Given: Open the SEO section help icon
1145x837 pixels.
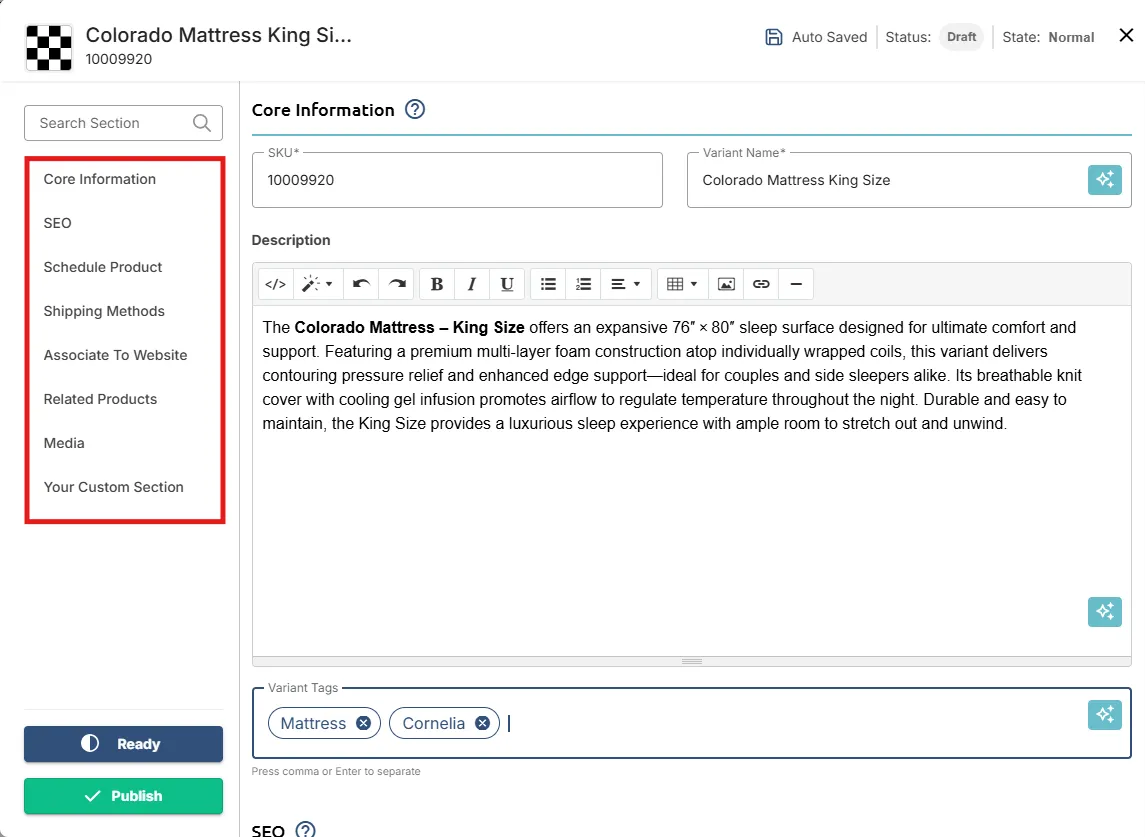Looking at the screenshot, I should (x=306, y=830).
